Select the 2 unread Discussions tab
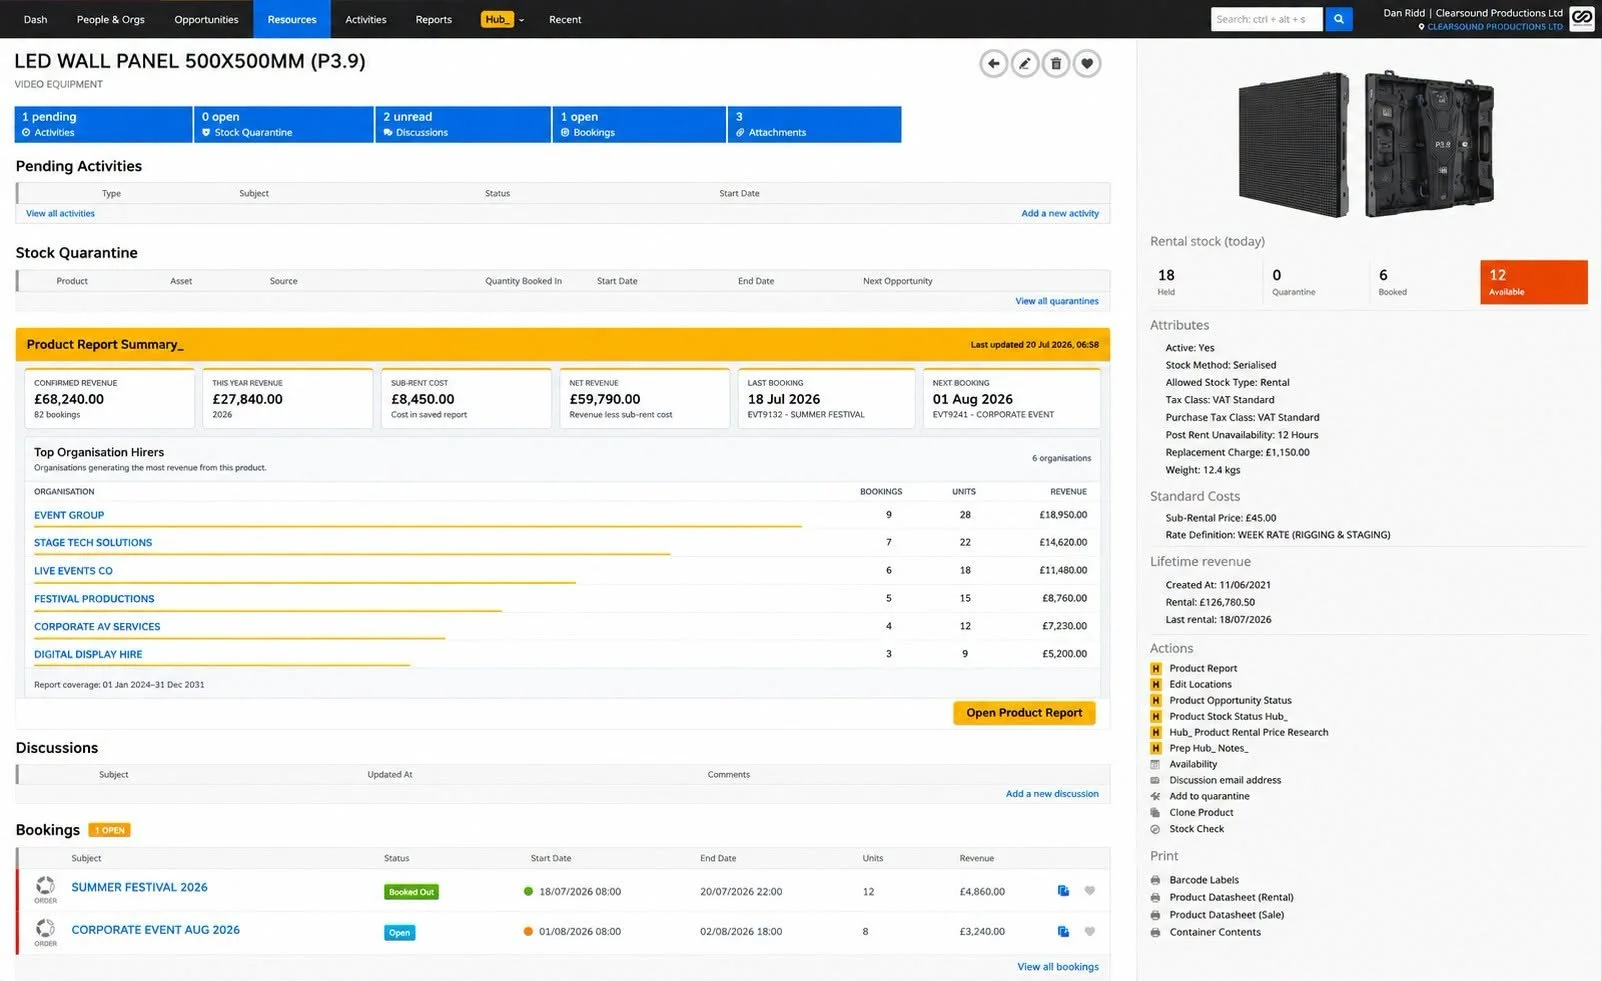Viewport: 1602px width, 981px height. coord(463,124)
